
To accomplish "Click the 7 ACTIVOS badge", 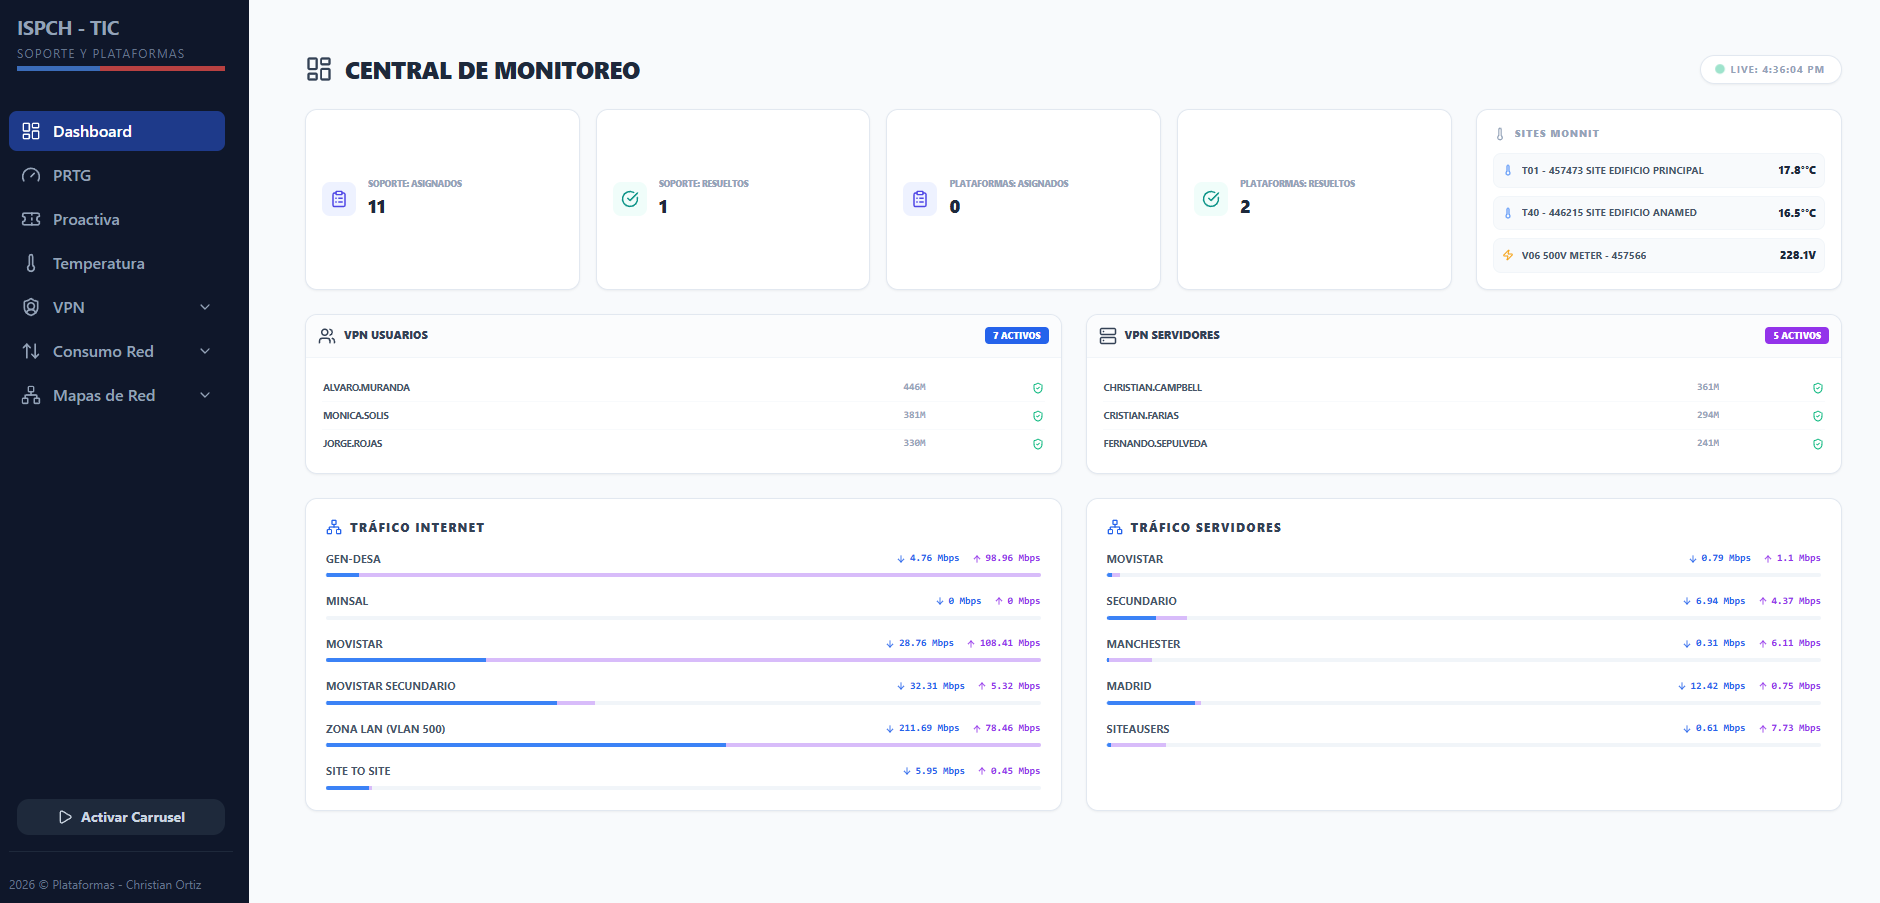I will [x=1017, y=336].
